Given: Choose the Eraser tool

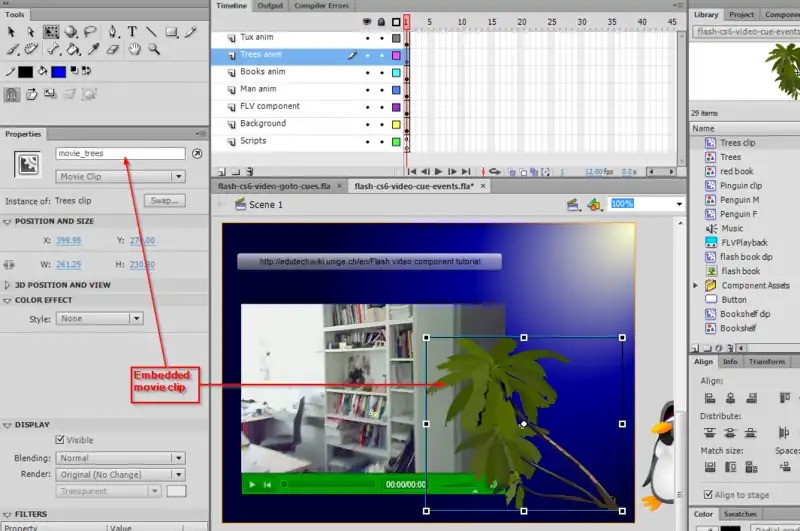Looking at the screenshot, I should 112,48.
